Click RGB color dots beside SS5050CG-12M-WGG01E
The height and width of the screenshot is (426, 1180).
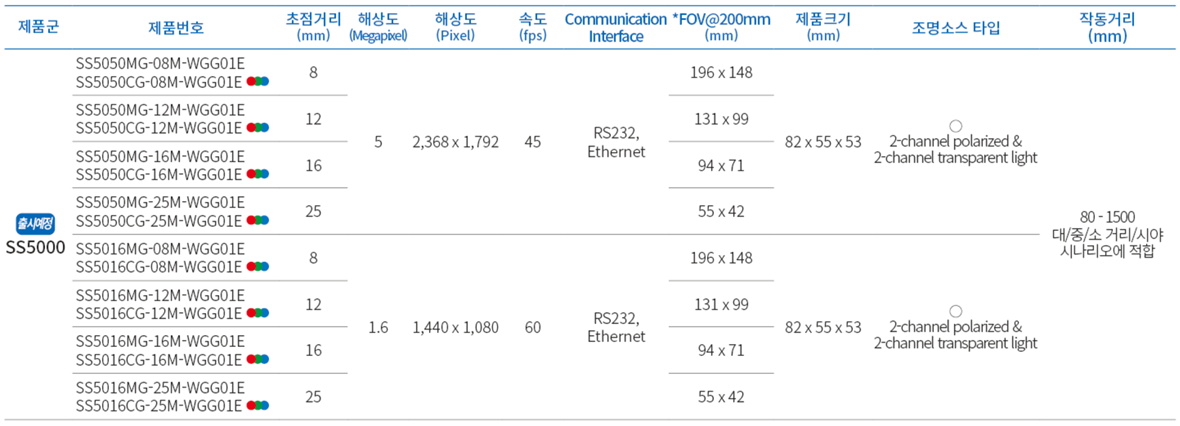pos(258,128)
